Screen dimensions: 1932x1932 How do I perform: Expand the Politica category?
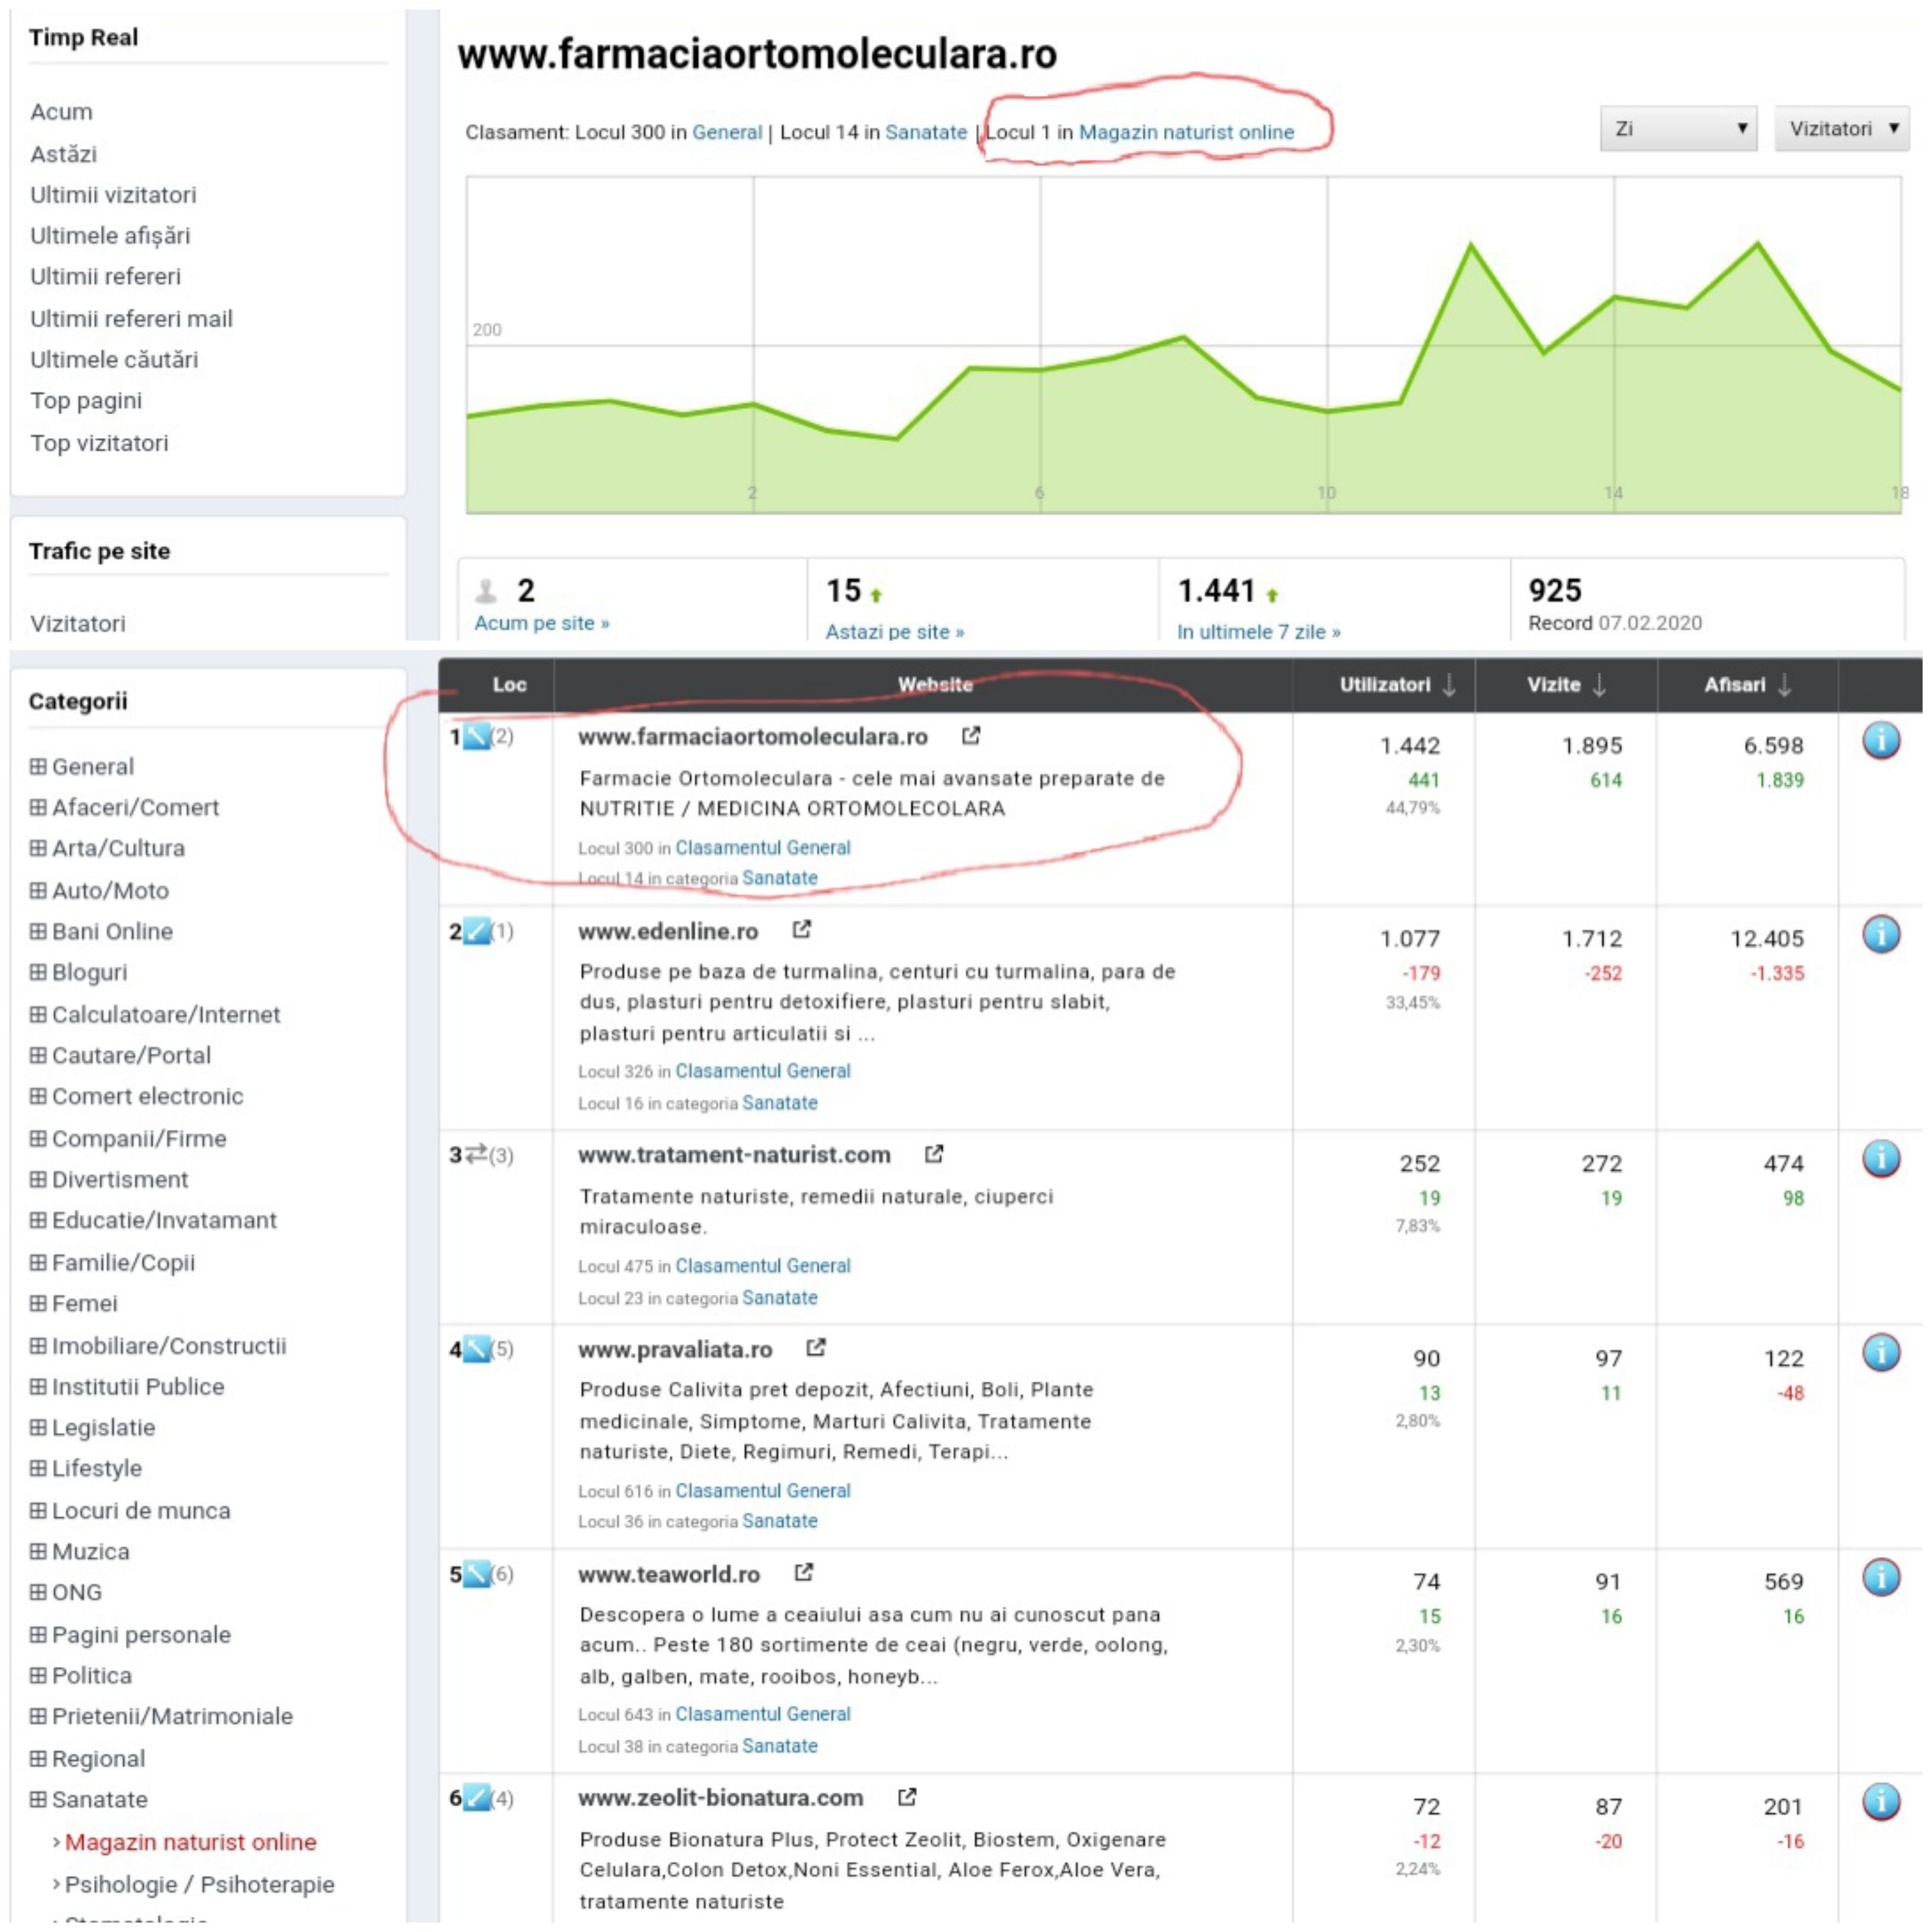coord(38,1675)
